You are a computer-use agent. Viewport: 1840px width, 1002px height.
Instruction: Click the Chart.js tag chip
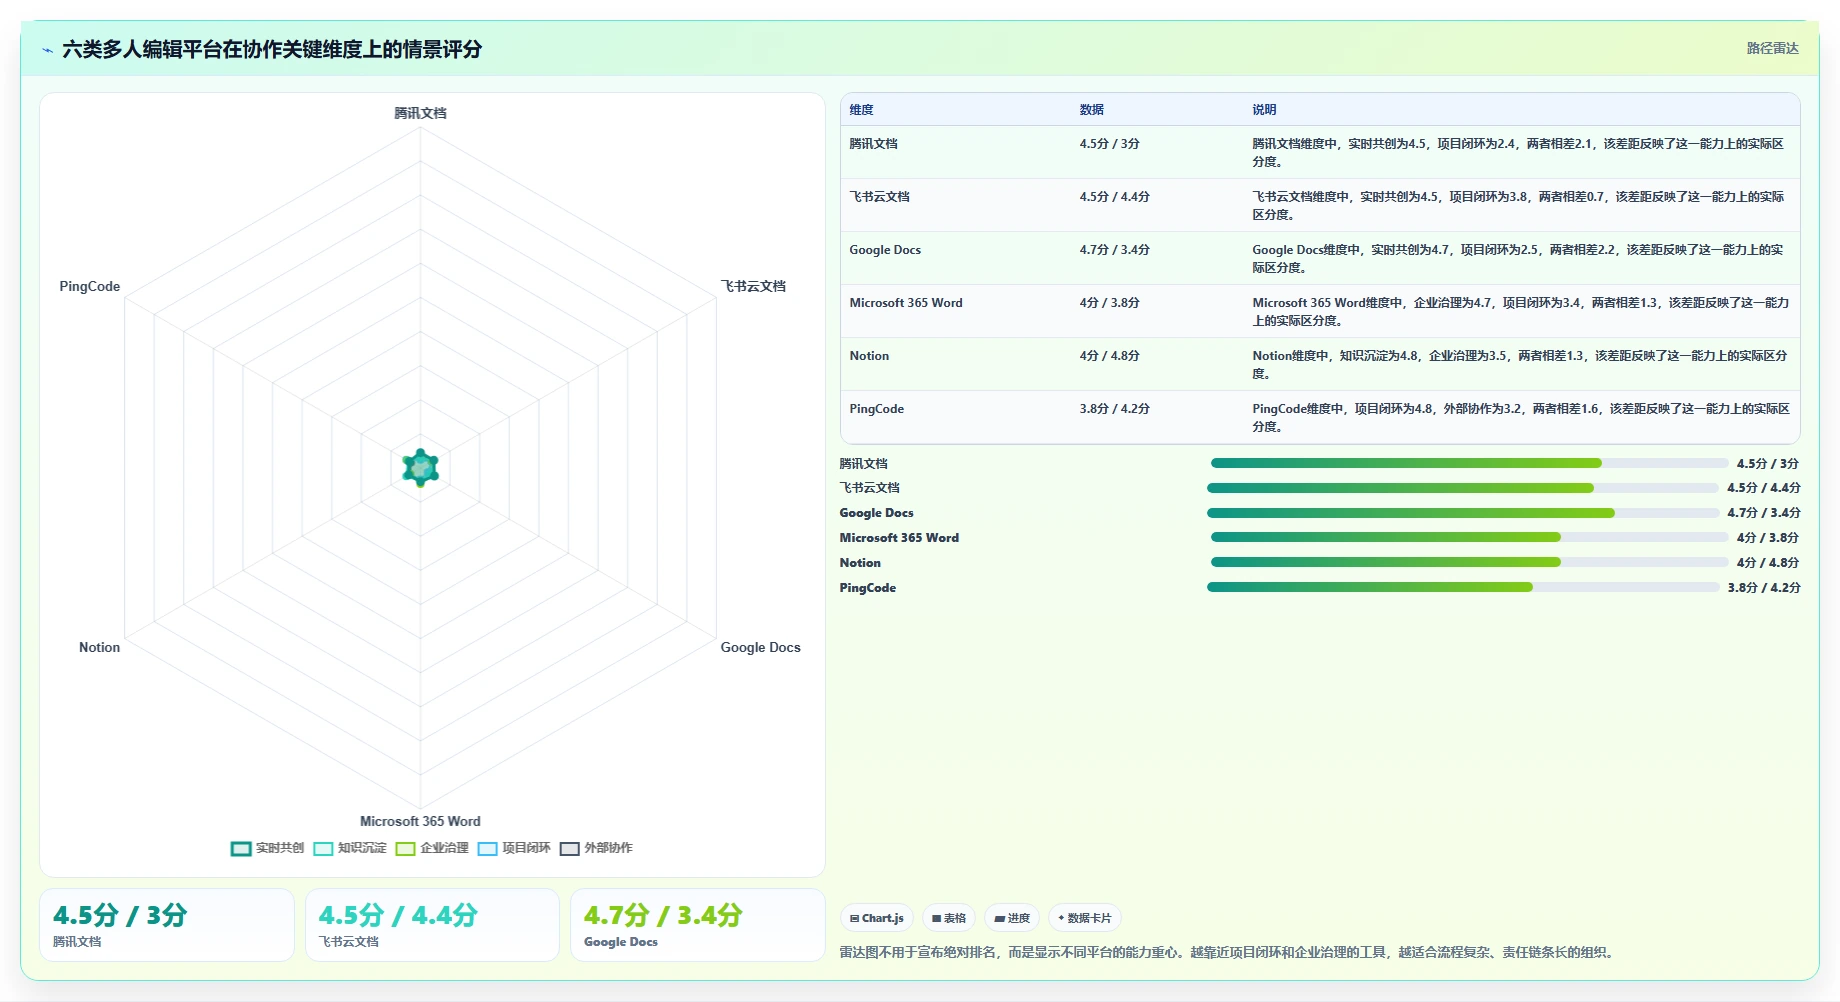877,918
